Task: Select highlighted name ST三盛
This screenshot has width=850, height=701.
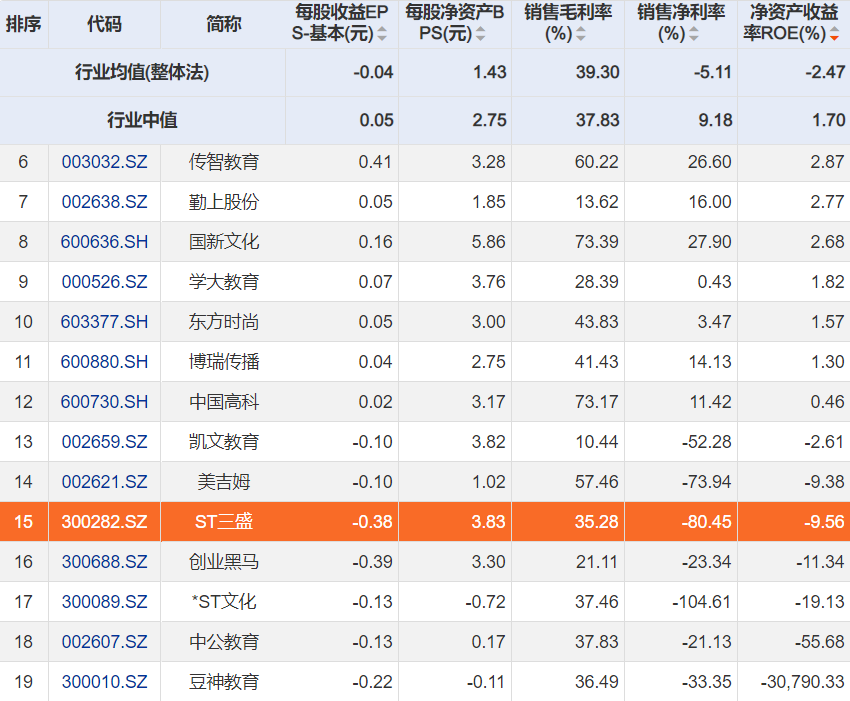Action: click(x=224, y=522)
